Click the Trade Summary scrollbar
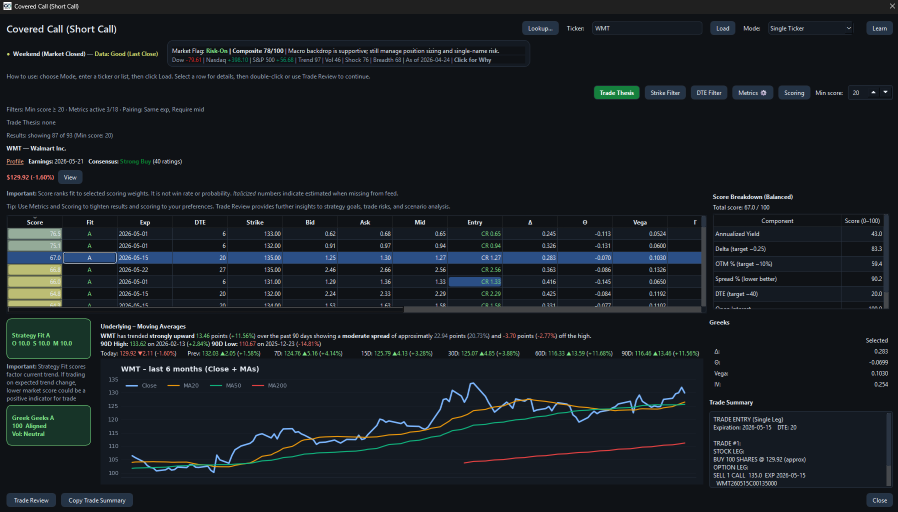This screenshot has width=898, height=512. tap(889, 450)
